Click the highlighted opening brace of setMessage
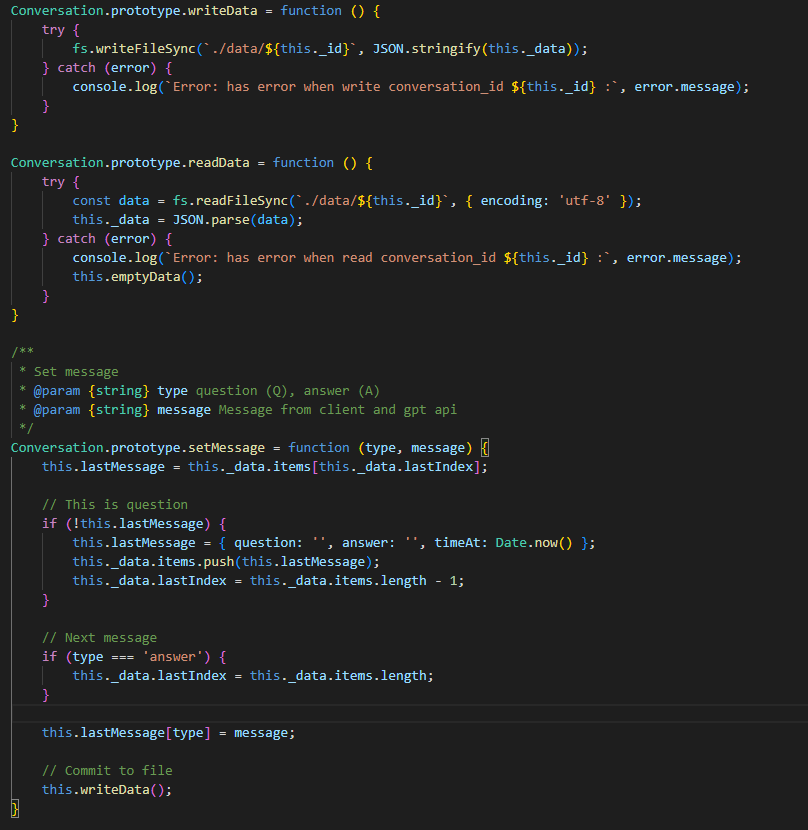Image resolution: width=808 pixels, height=830 pixels. click(484, 448)
